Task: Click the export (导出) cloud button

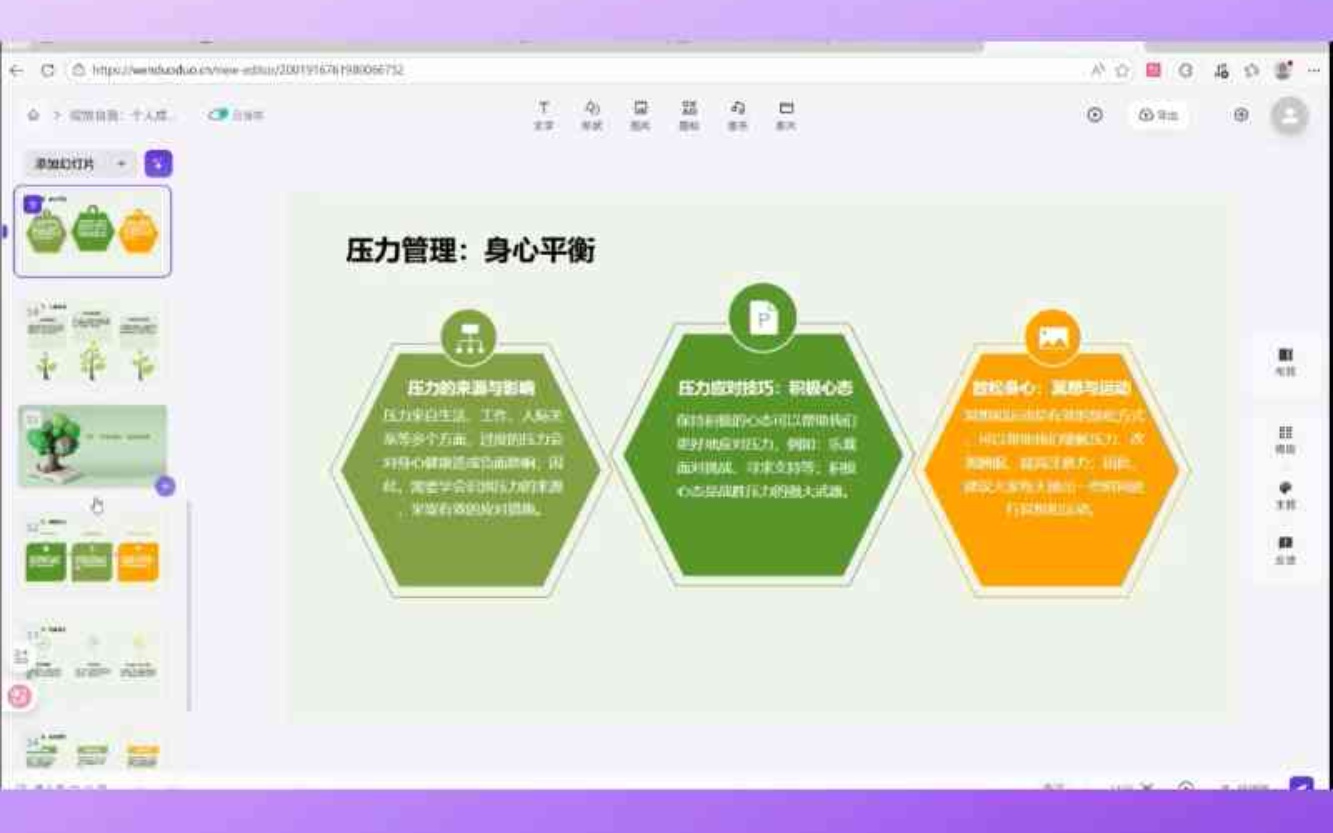Action: click(1159, 115)
